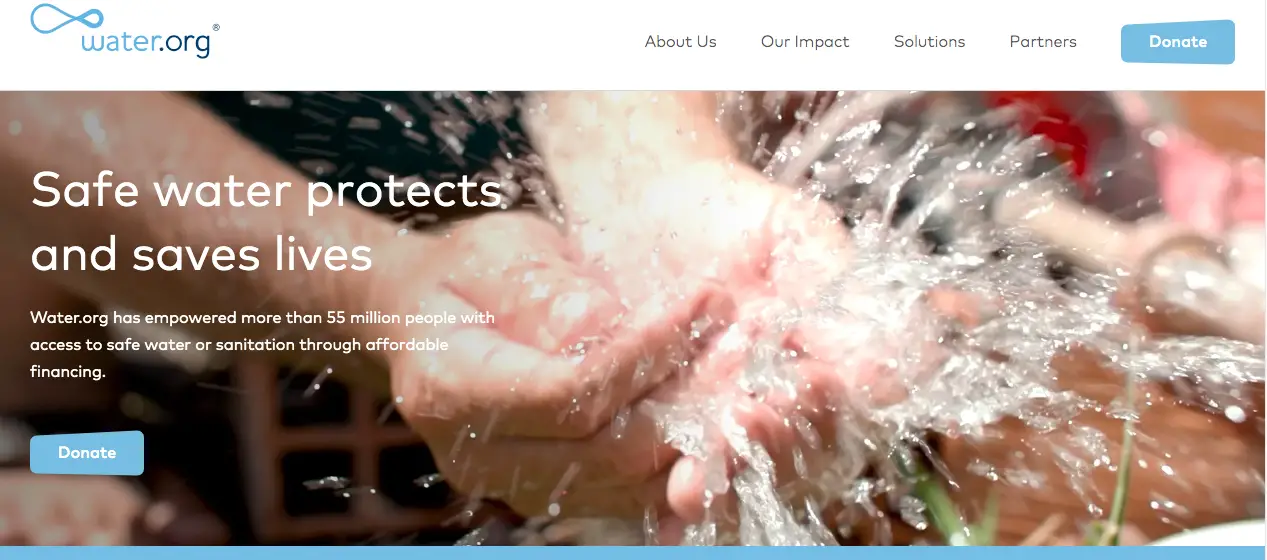Open the About Us menu
Viewport: 1267px width, 560px height.
(x=680, y=42)
